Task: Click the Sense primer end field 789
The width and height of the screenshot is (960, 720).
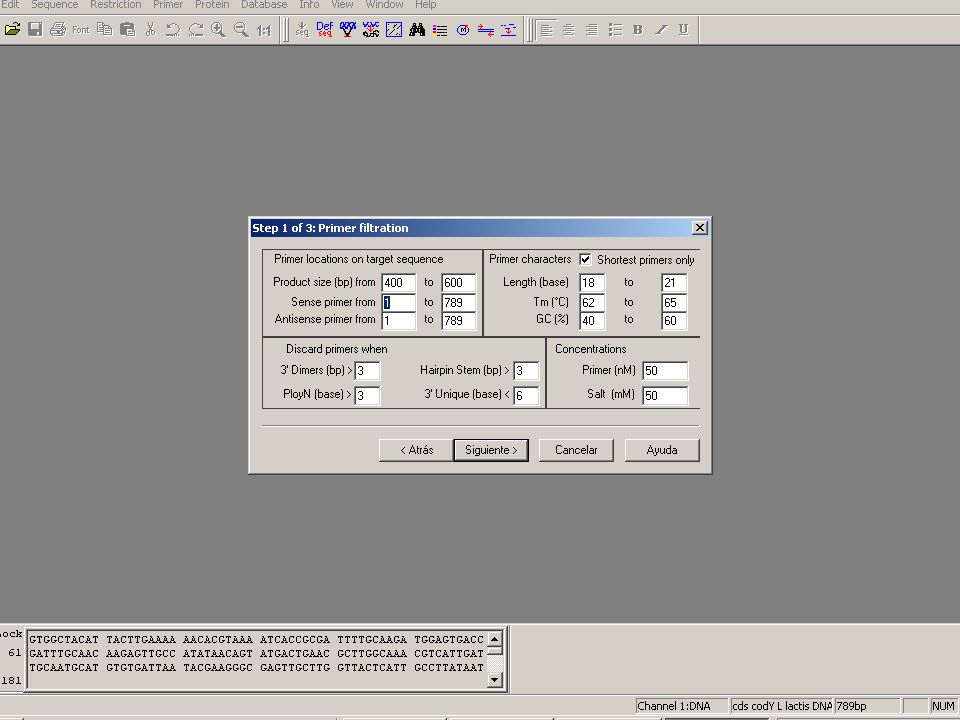Action: 459,302
